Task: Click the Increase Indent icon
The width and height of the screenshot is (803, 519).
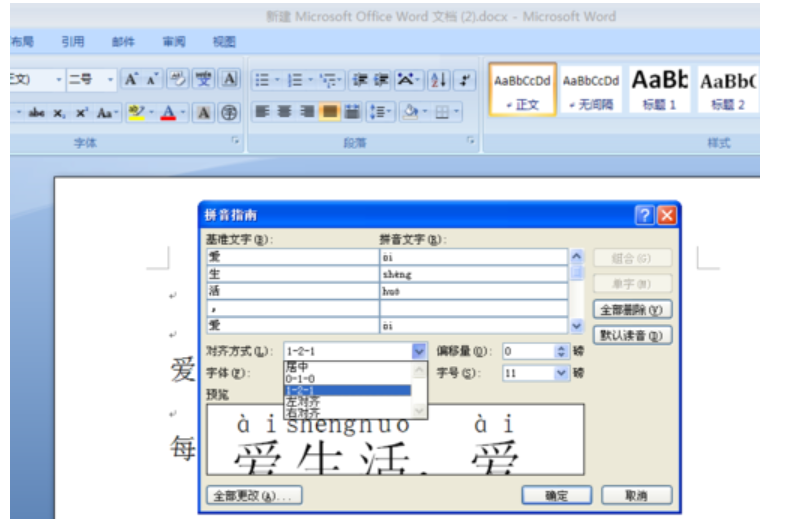Action: (x=381, y=80)
